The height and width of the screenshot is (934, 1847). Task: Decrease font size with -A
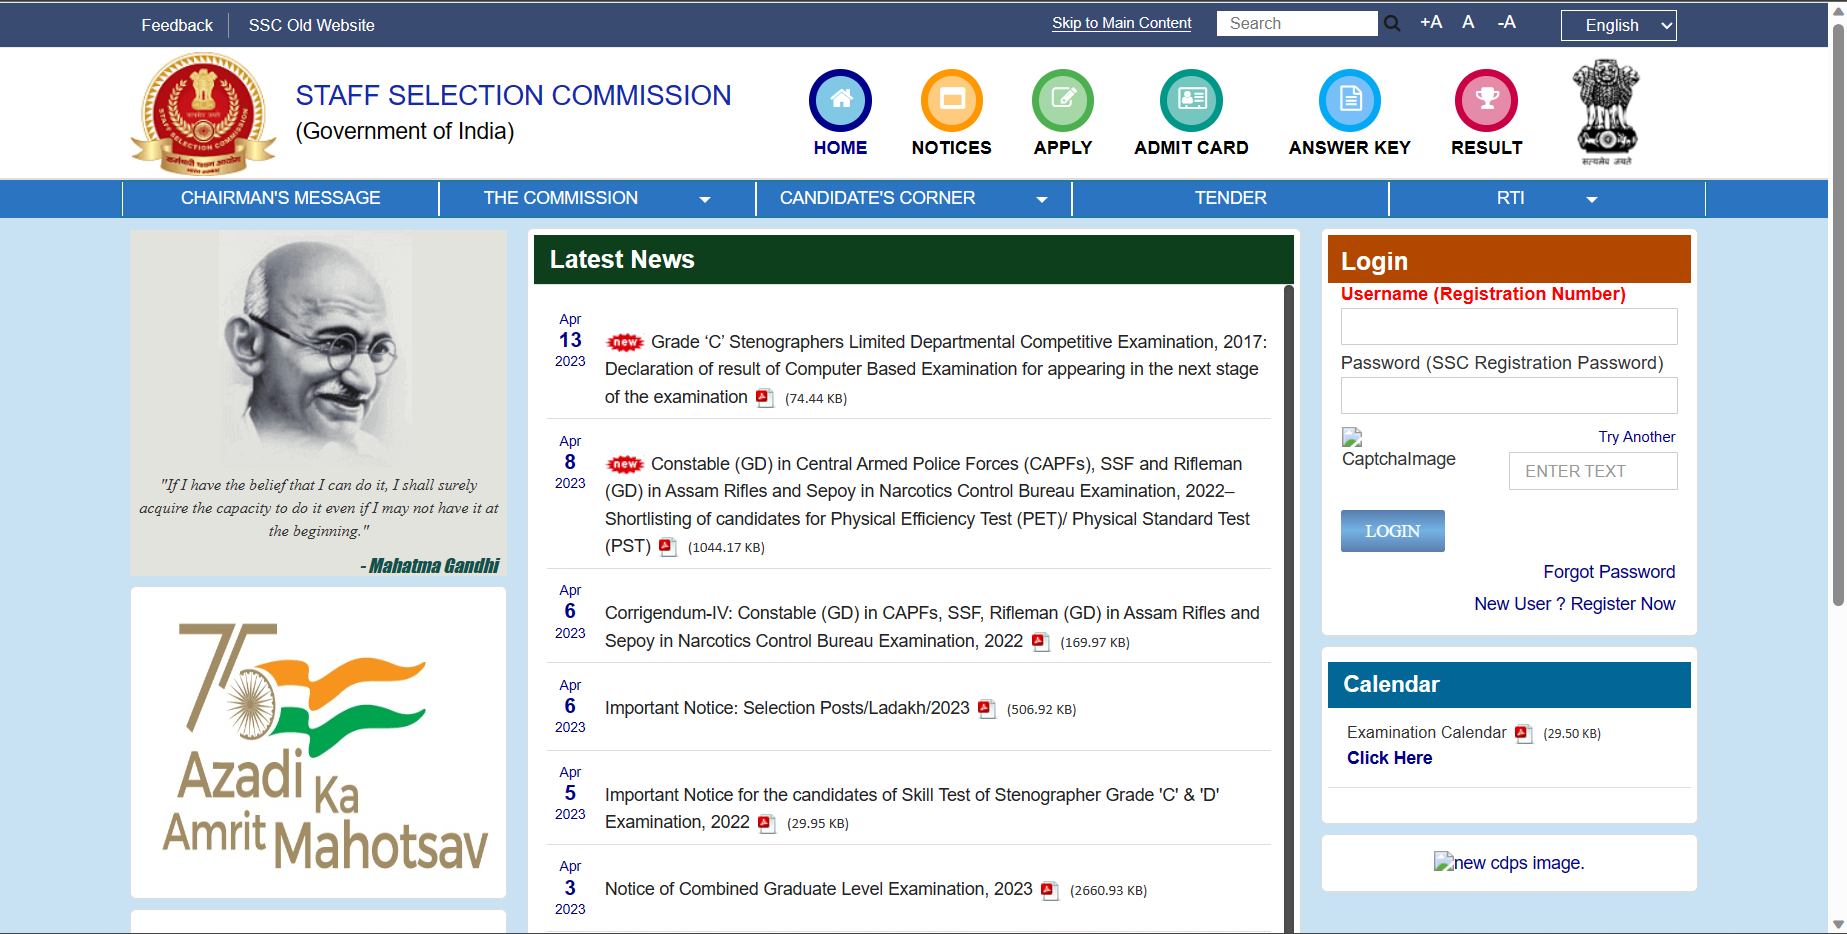tap(1506, 22)
